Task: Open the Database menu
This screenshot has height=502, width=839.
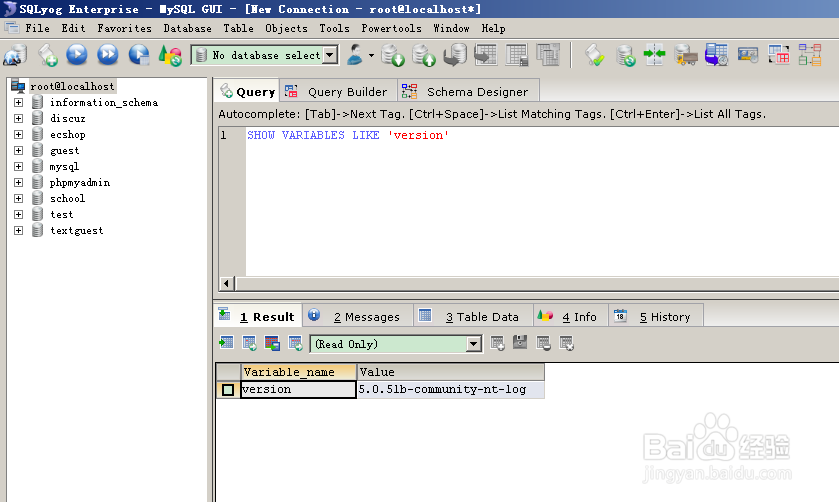Action: [187, 28]
